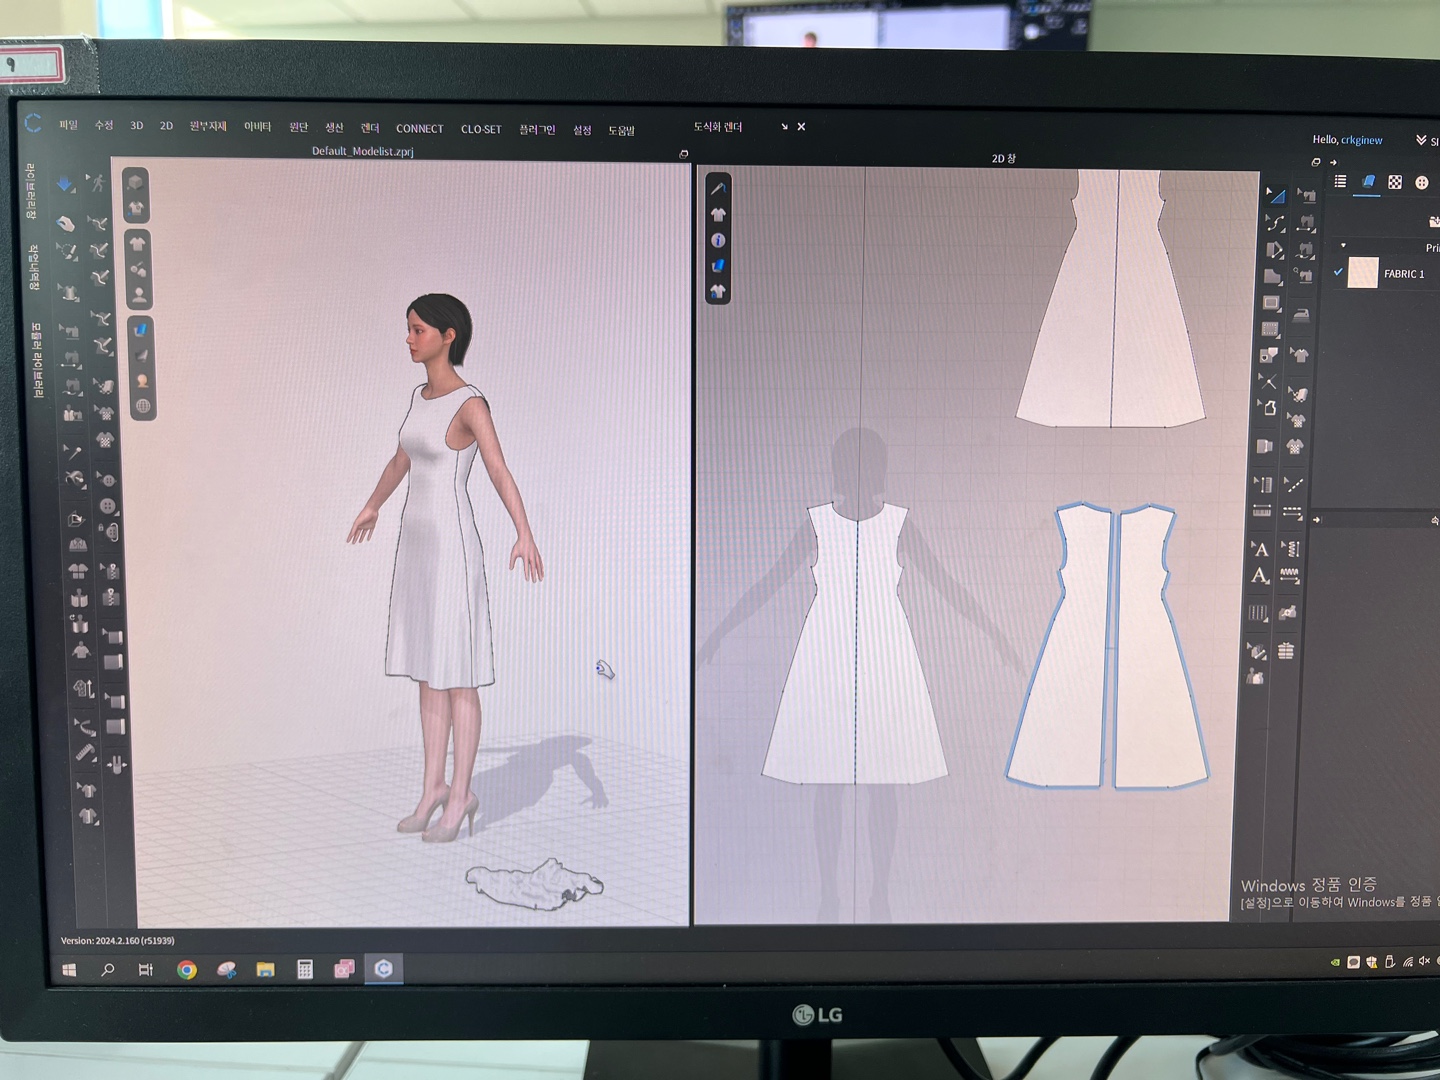Open the button tab icon in Object Browser
The width and height of the screenshot is (1440, 1080).
1422,182
